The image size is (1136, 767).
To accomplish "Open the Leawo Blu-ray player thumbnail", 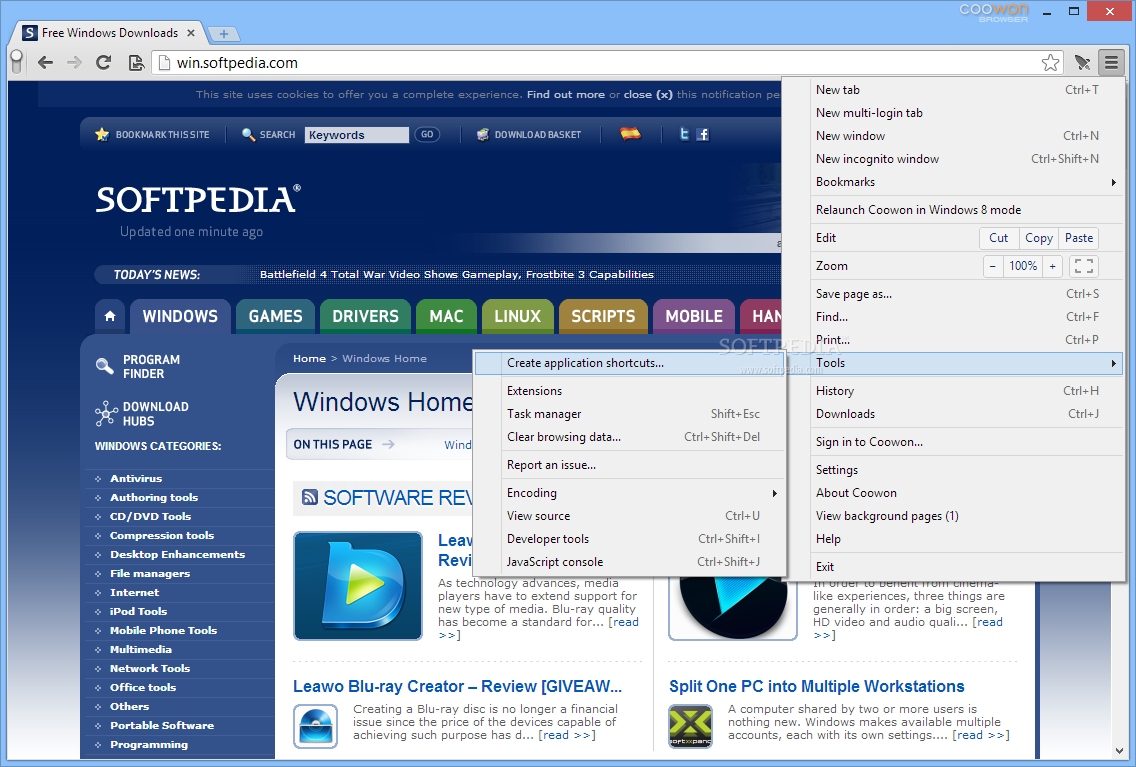I will tap(358, 585).
